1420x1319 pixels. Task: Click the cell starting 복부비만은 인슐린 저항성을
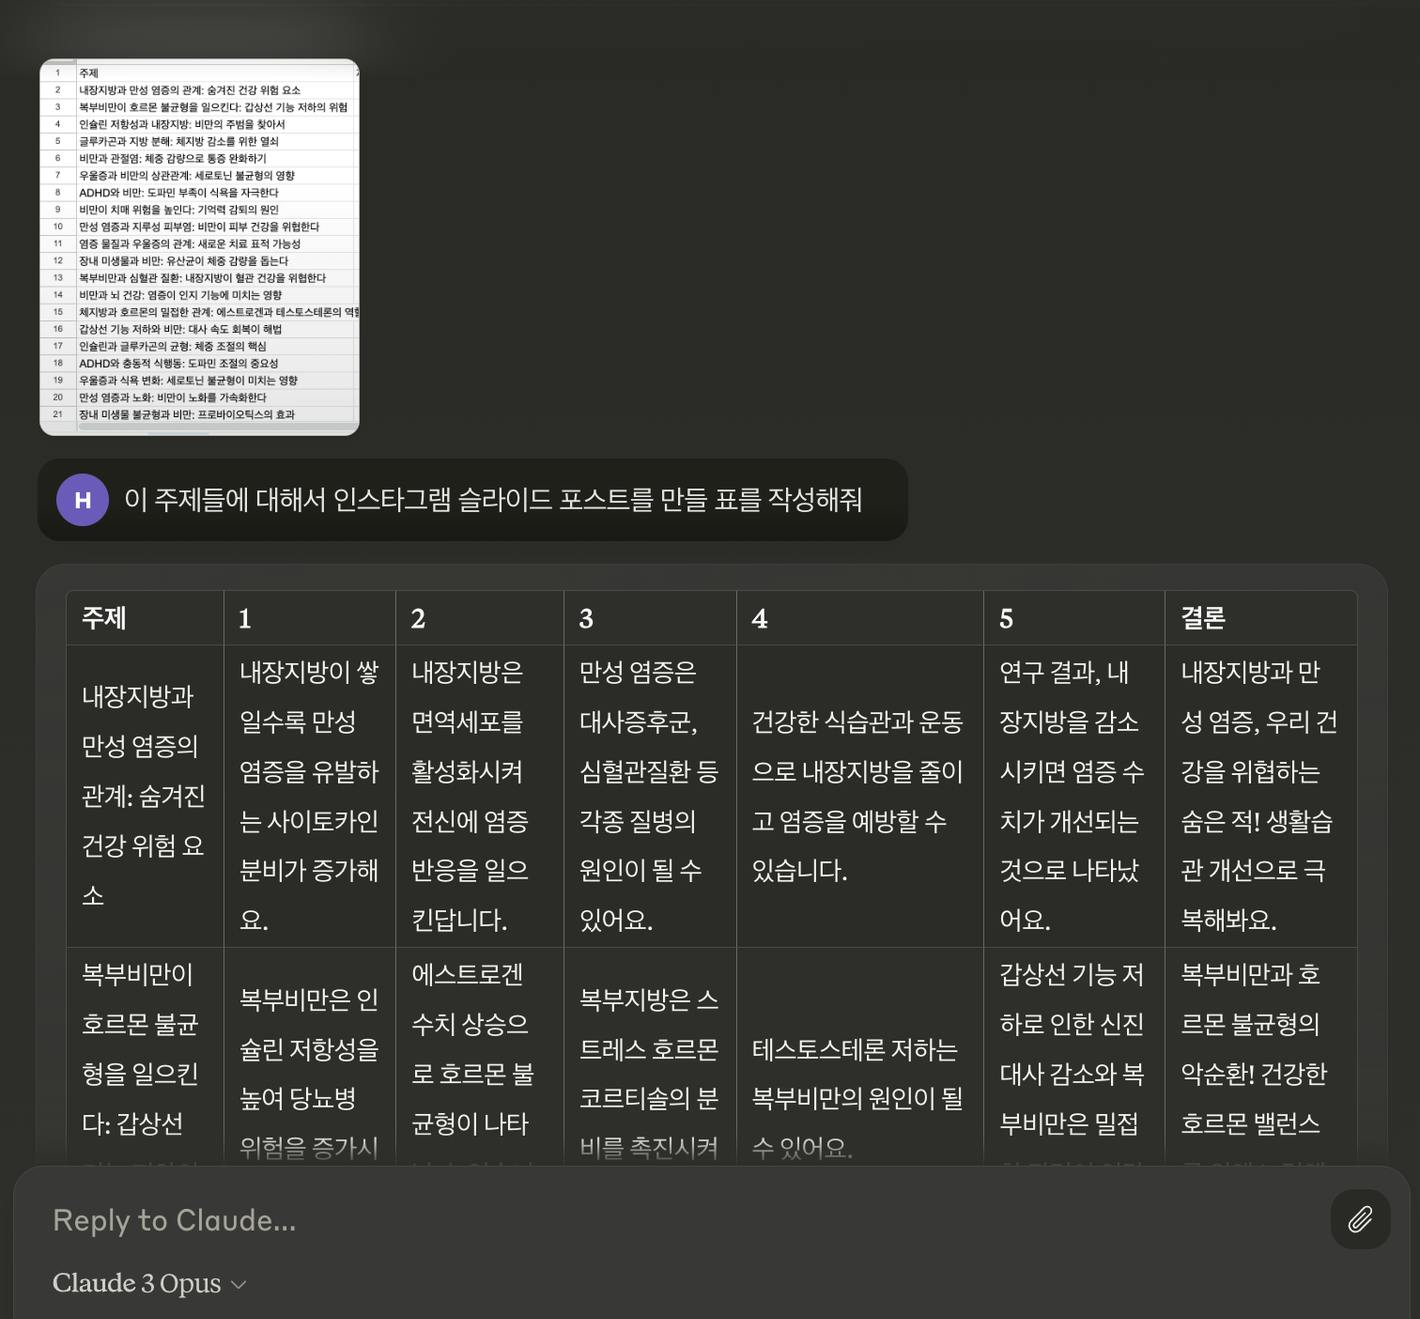(x=310, y=1055)
